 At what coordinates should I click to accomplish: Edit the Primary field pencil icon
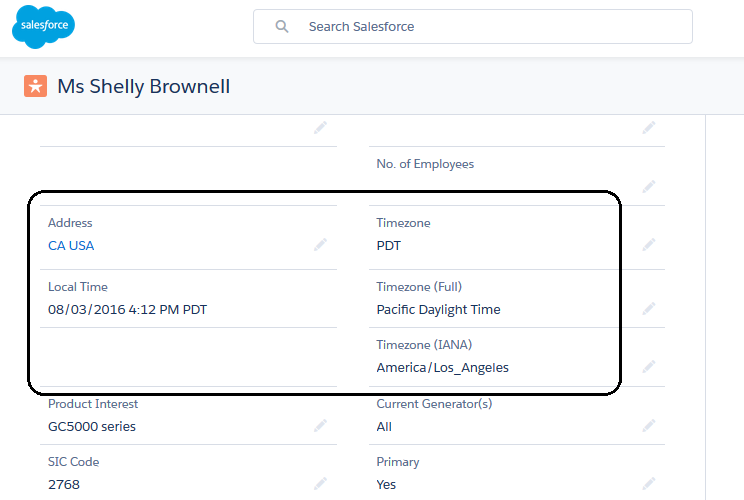pos(649,484)
